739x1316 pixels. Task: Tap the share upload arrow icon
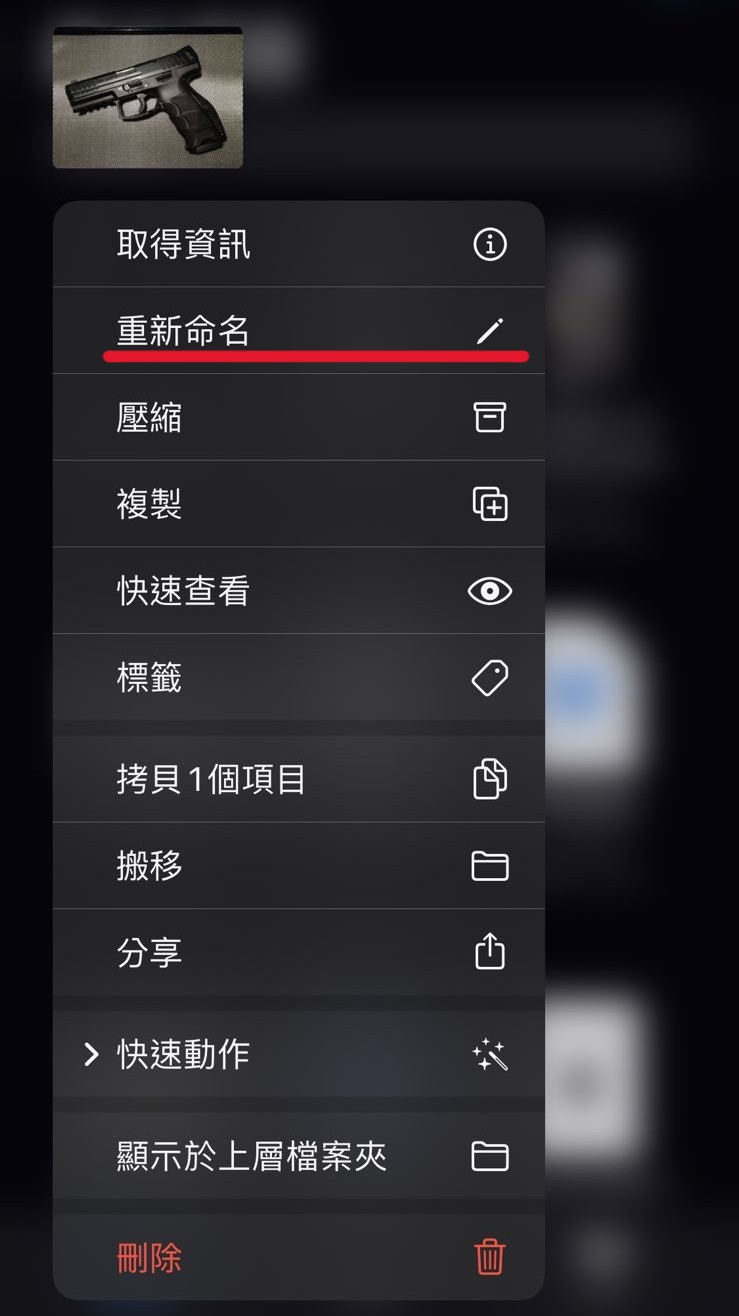tap(490, 951)
